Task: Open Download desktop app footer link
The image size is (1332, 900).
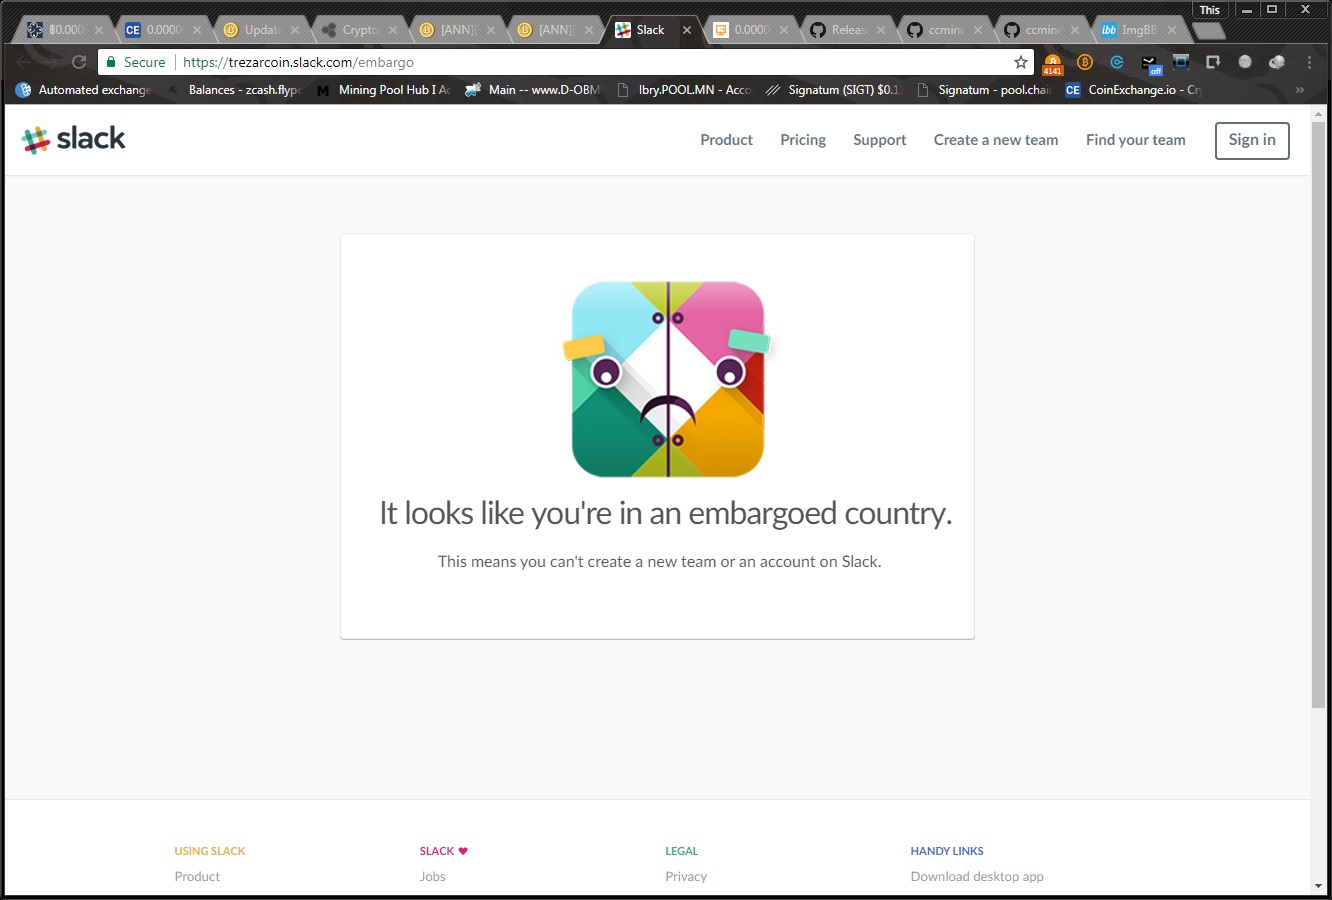Action: coord(977,876)
